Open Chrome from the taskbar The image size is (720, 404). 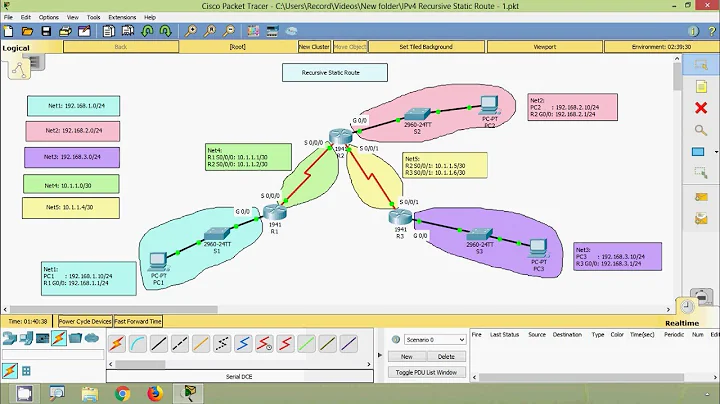click(x=122, y=394)
